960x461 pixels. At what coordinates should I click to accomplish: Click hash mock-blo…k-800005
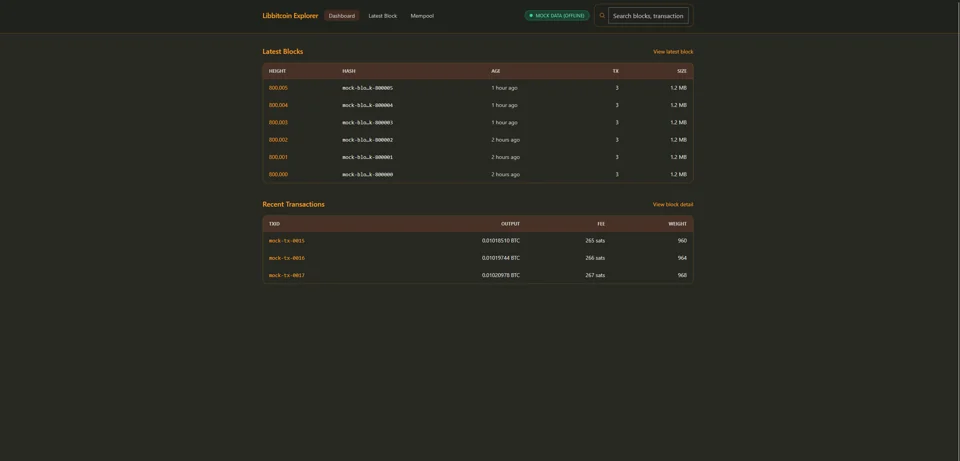click(x=367, y=88)
